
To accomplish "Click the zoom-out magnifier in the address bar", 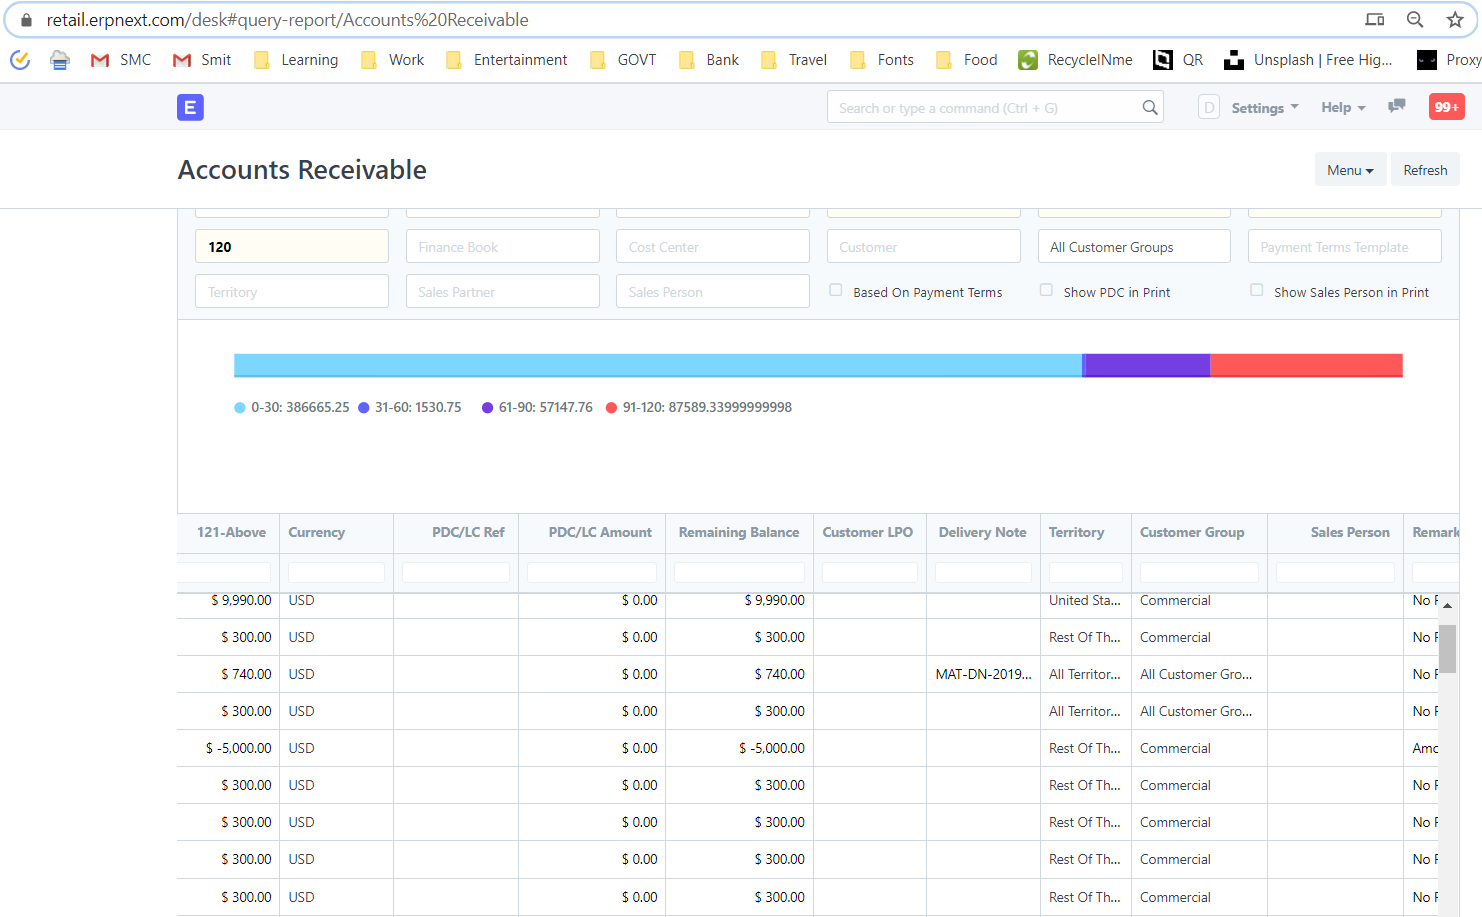I will [1415, 19].
